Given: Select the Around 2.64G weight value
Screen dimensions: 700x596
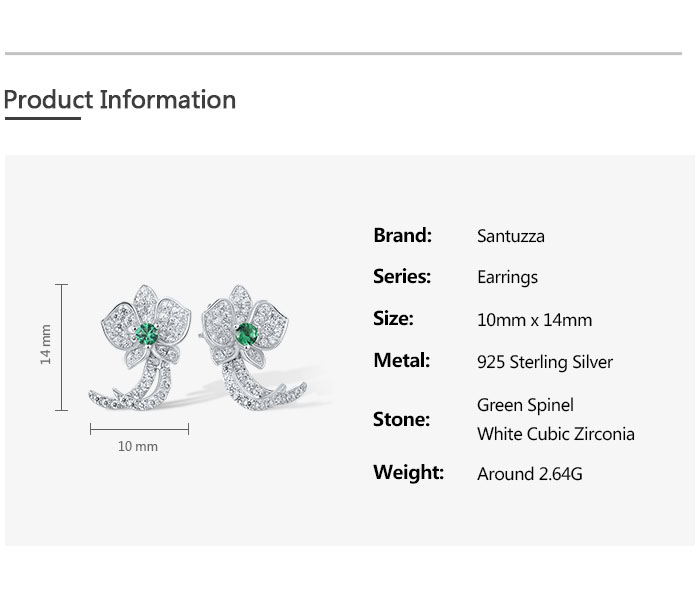Looking at the screenshot, I should click(x=529, y=474).
